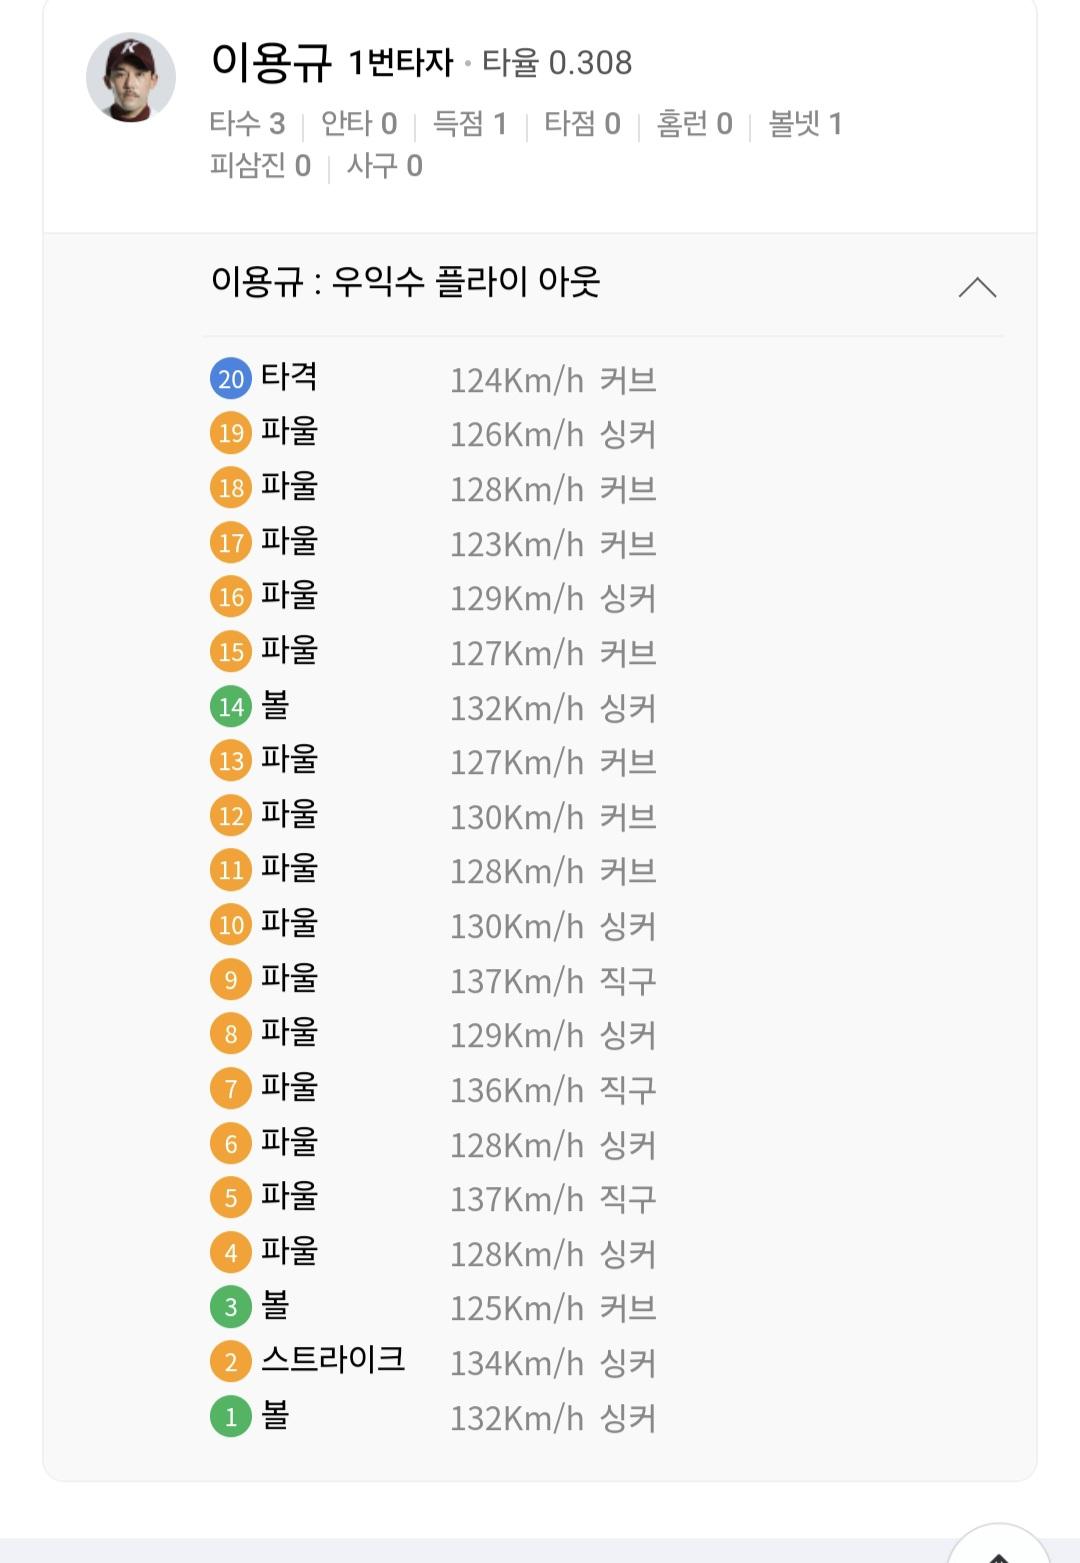
Task: Click green ball badge number 14
Action: (231, 707)
